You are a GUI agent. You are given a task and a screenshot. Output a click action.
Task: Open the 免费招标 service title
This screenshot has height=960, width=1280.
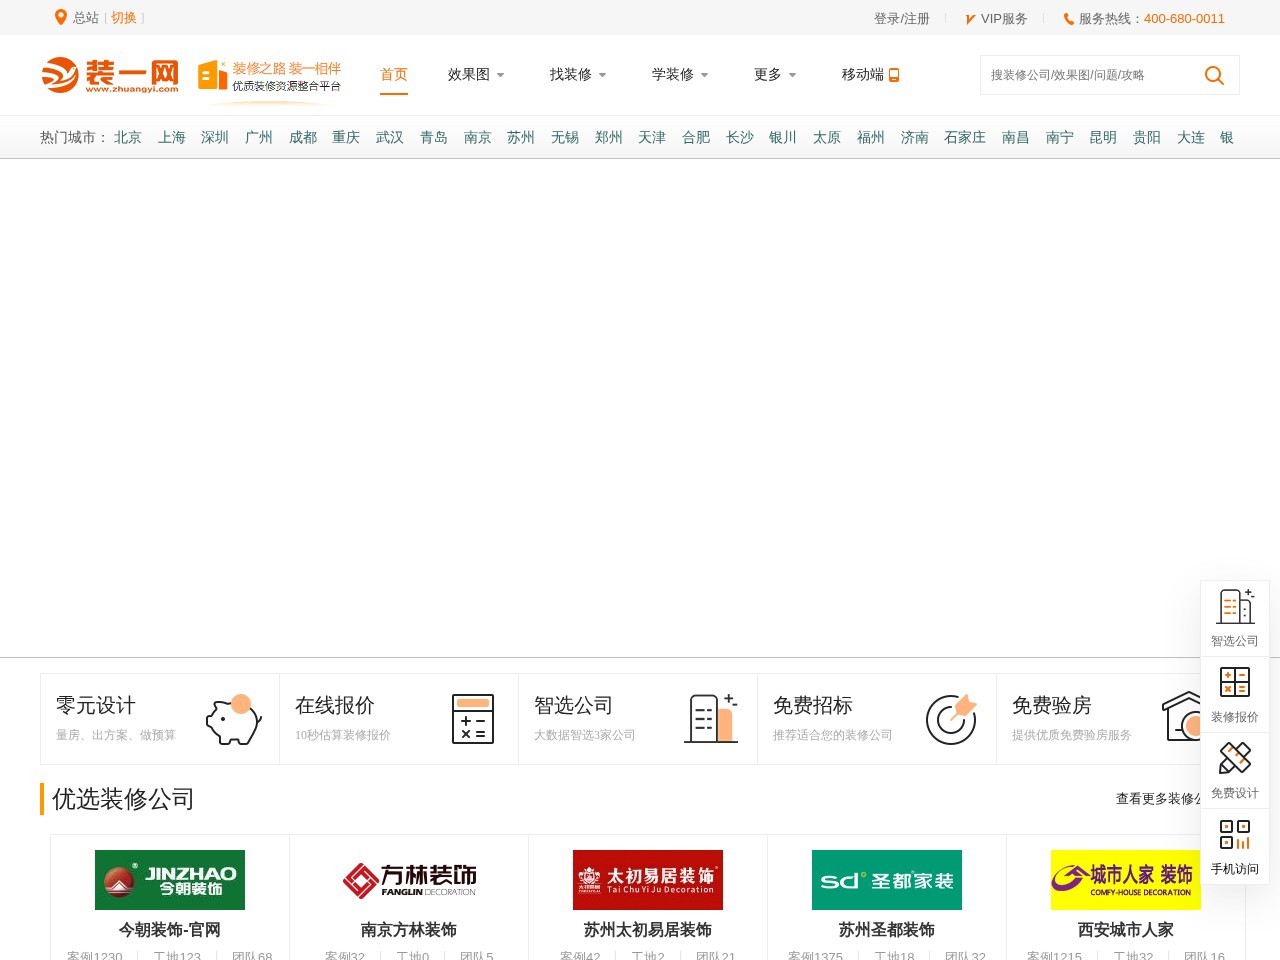813,706
